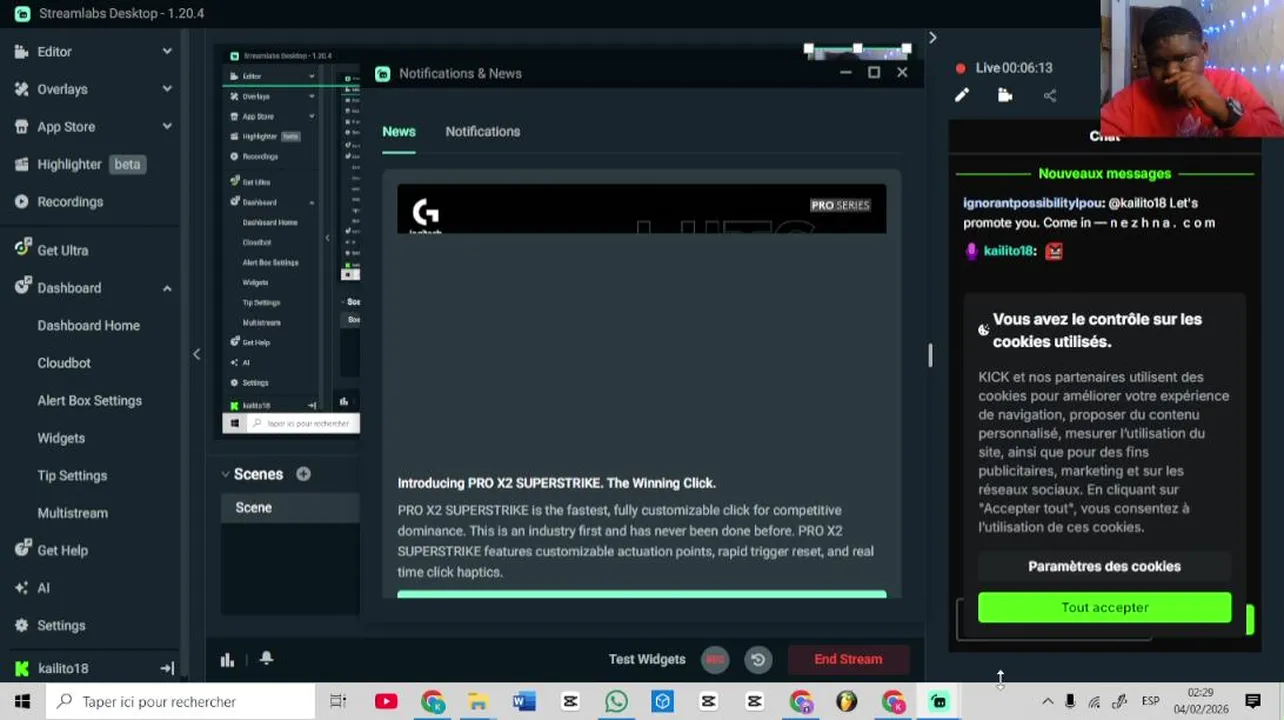Click the share icon in chat header
Viewport: 1284px width, 720px height.
(1049, 95)
